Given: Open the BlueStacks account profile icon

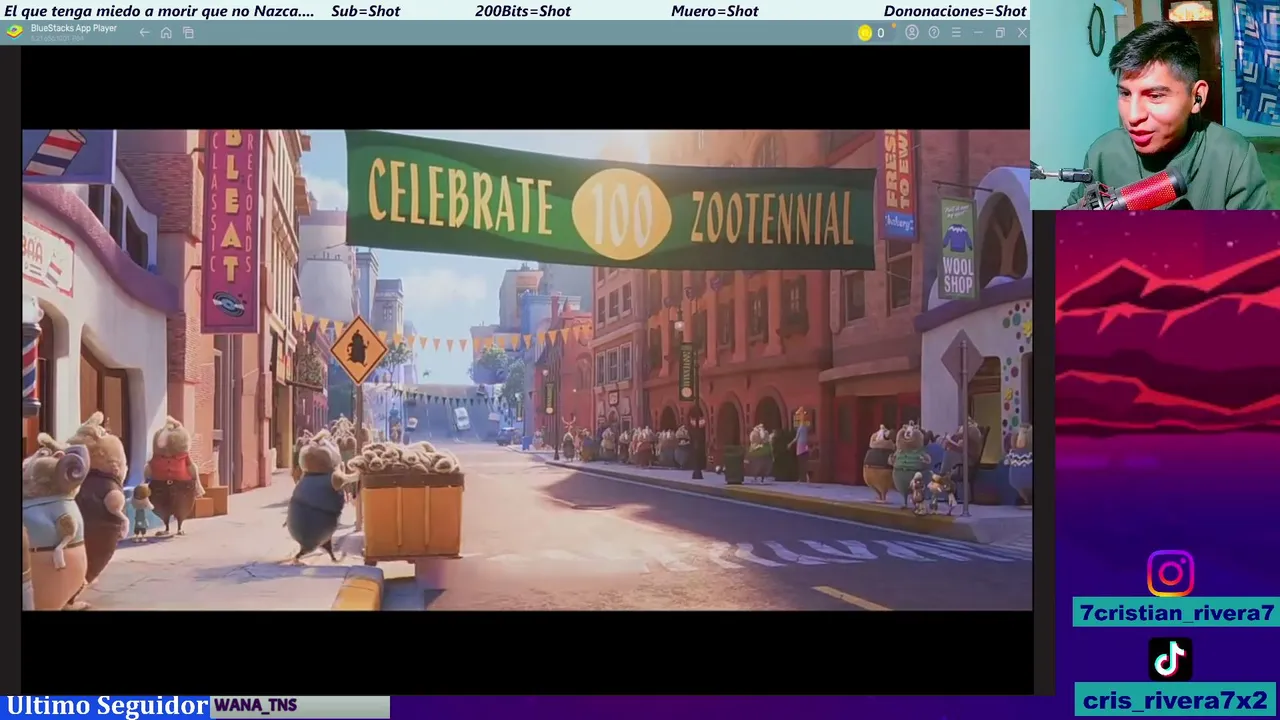Looking at the screenshot, I should [x=912, y=33].
